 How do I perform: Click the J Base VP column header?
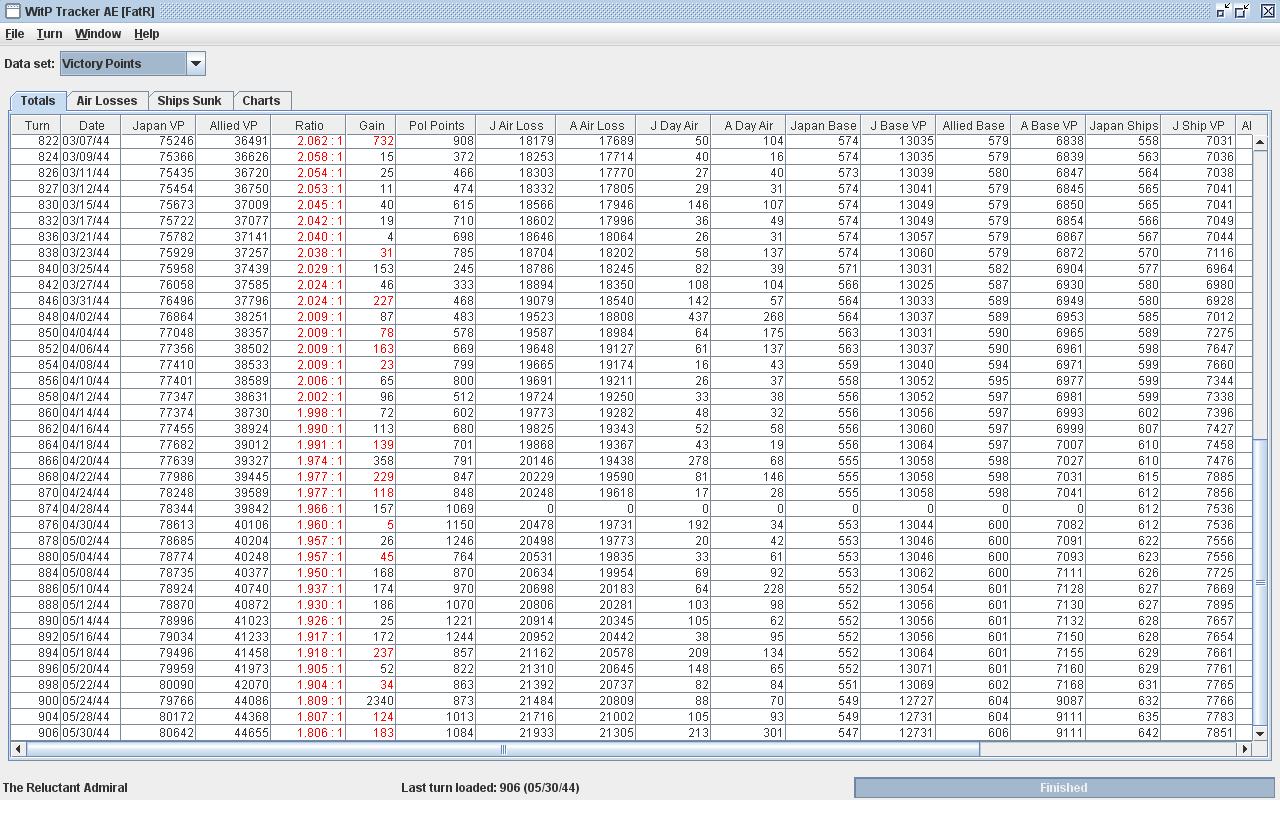point(898,126)
